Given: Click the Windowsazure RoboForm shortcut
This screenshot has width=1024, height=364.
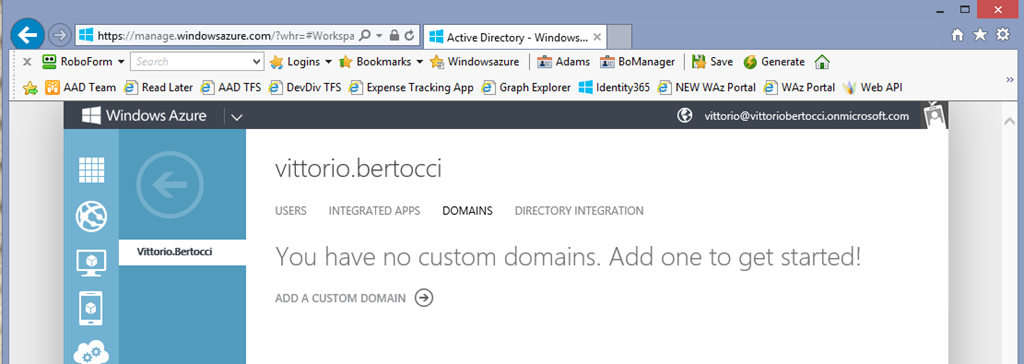Looking at the screenshot, I should click(475, 62).
